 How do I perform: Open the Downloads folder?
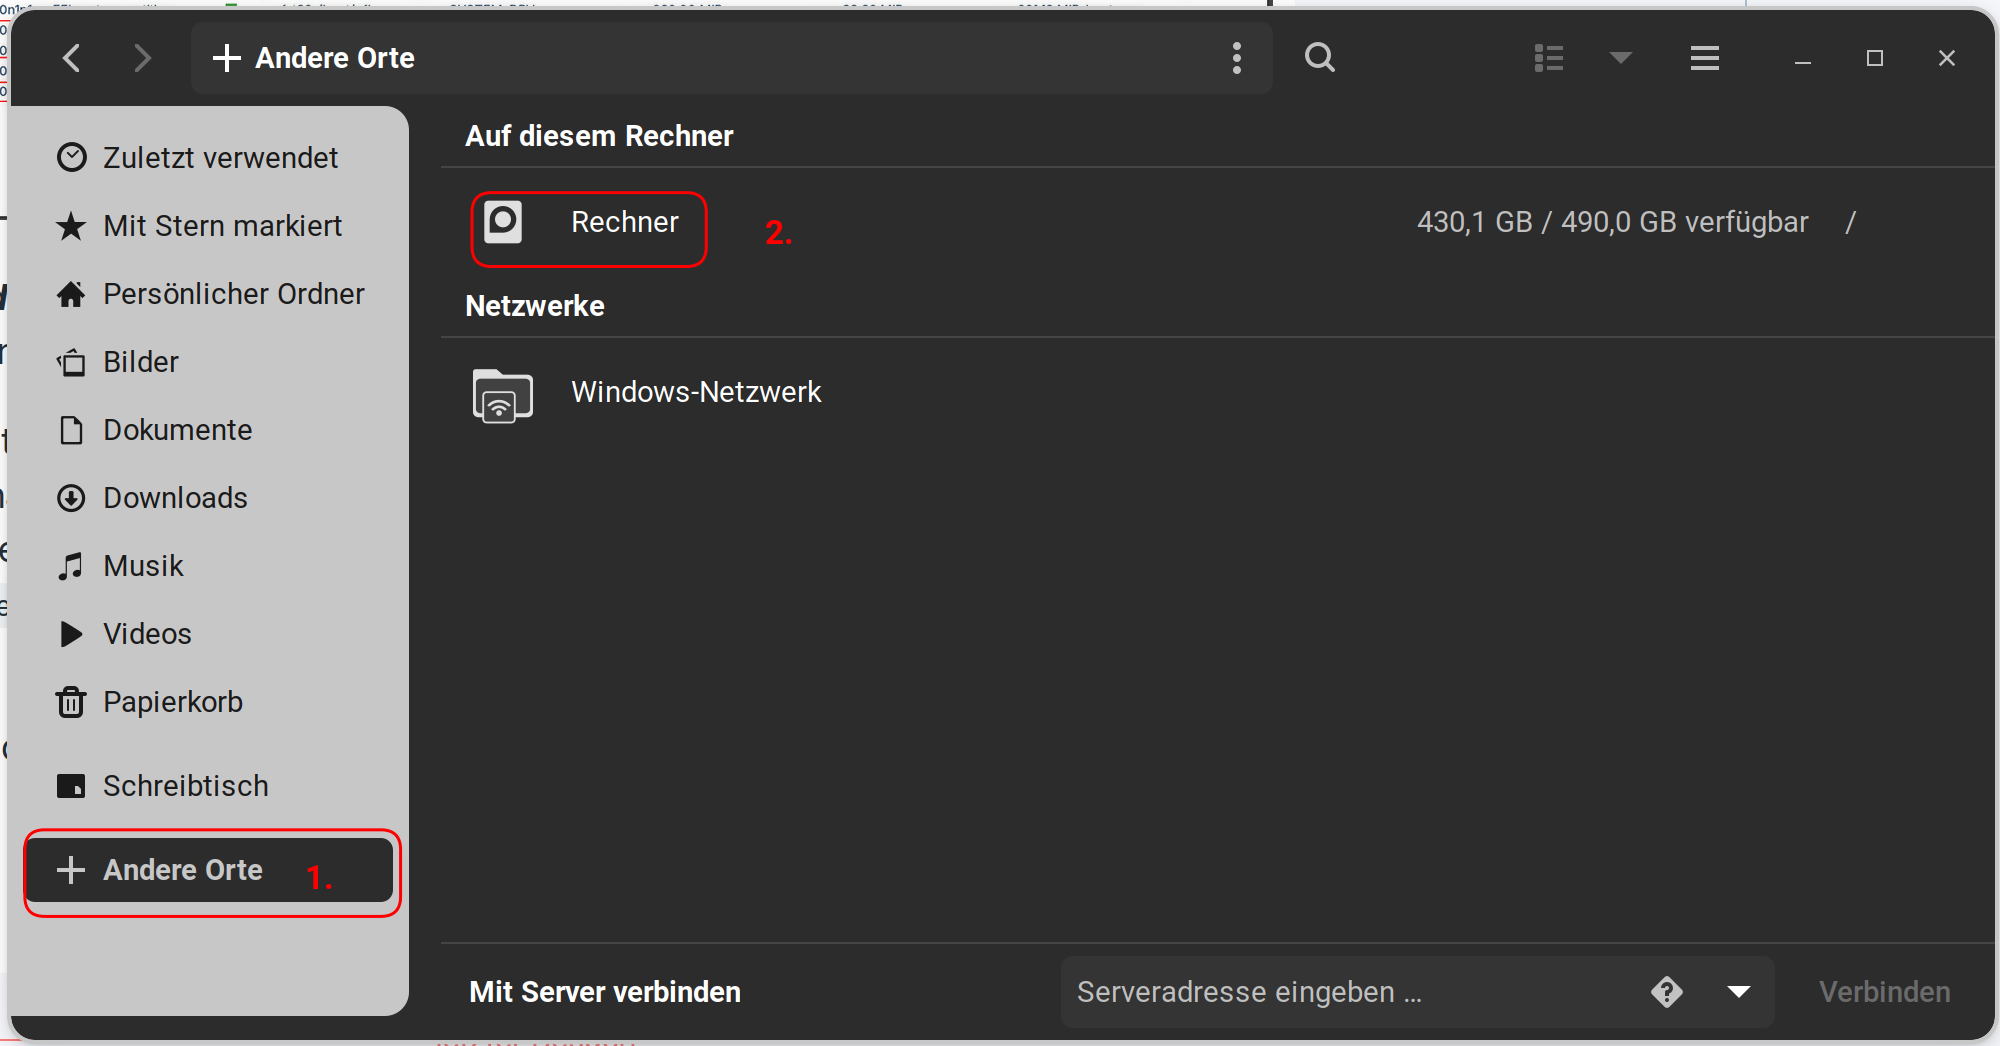[x=208, y=498]
